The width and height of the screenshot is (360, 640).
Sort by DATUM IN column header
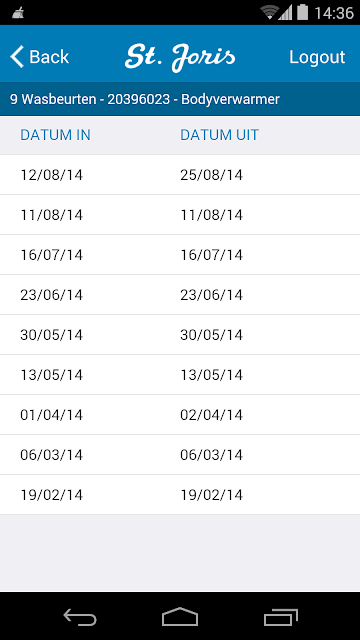point(56,135)
